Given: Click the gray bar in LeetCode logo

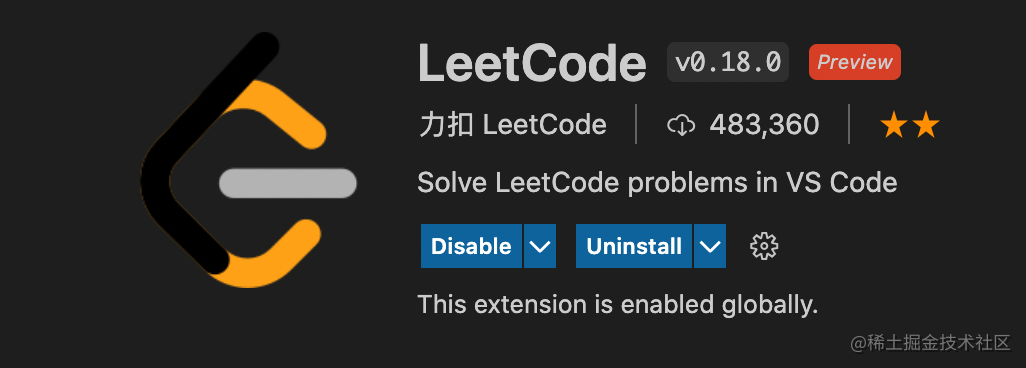Looking at the screenshot, I should [x=288, y=183].
